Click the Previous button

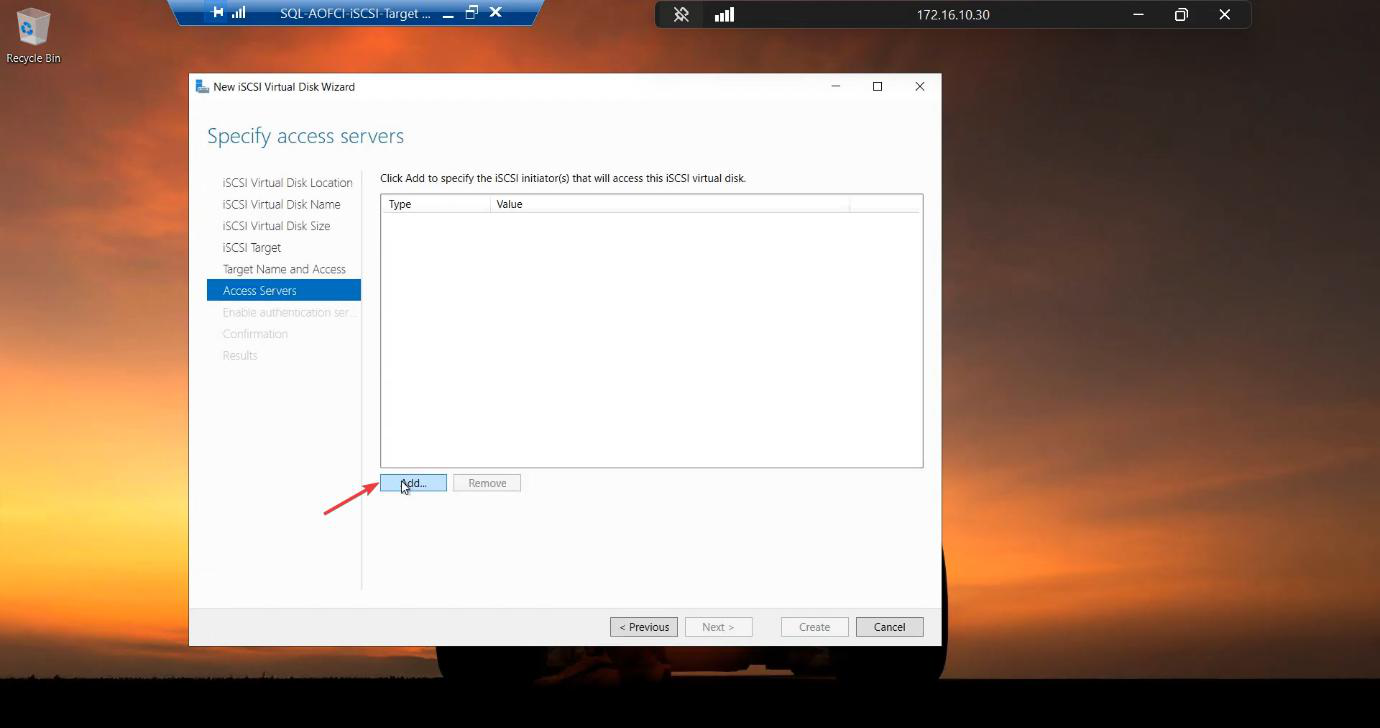pyautogui.click(x=644, y=627)
